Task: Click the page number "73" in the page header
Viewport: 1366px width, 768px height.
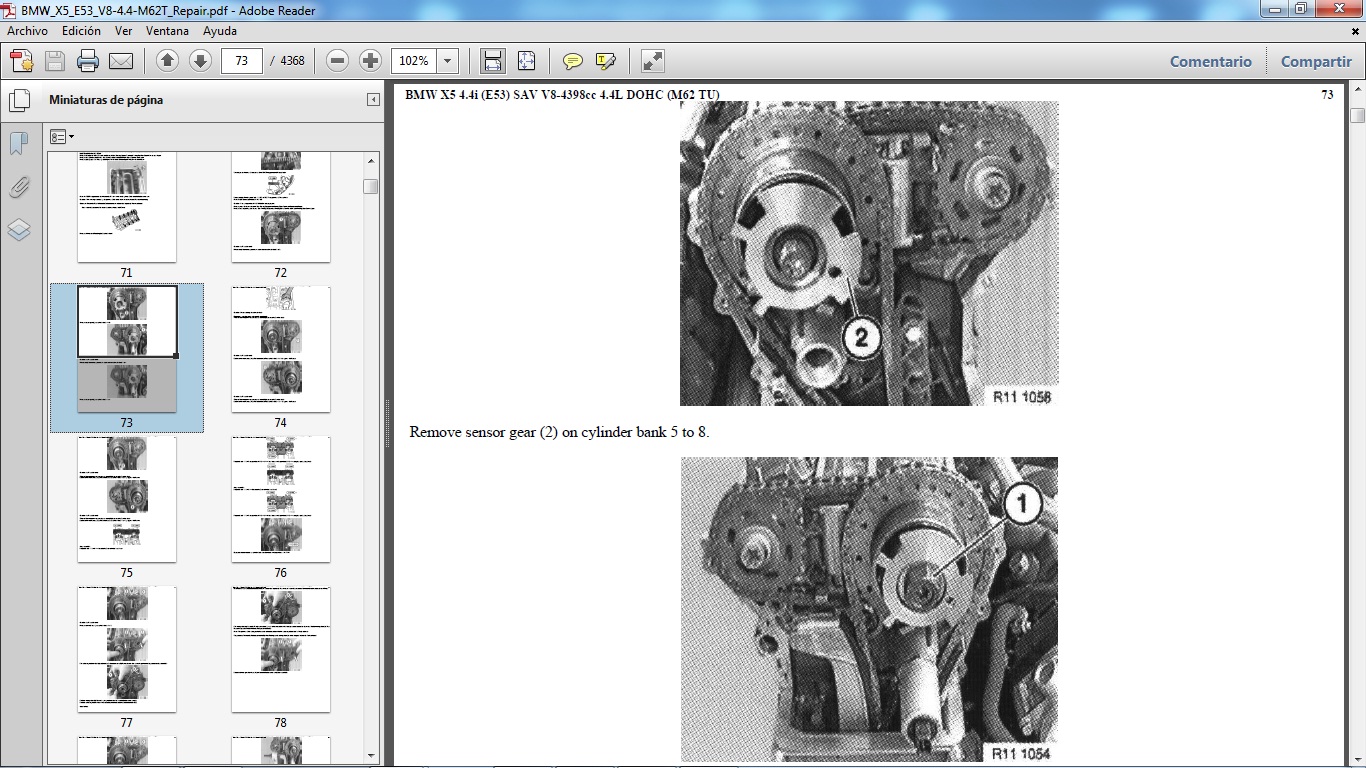Action: point(1327,96)
